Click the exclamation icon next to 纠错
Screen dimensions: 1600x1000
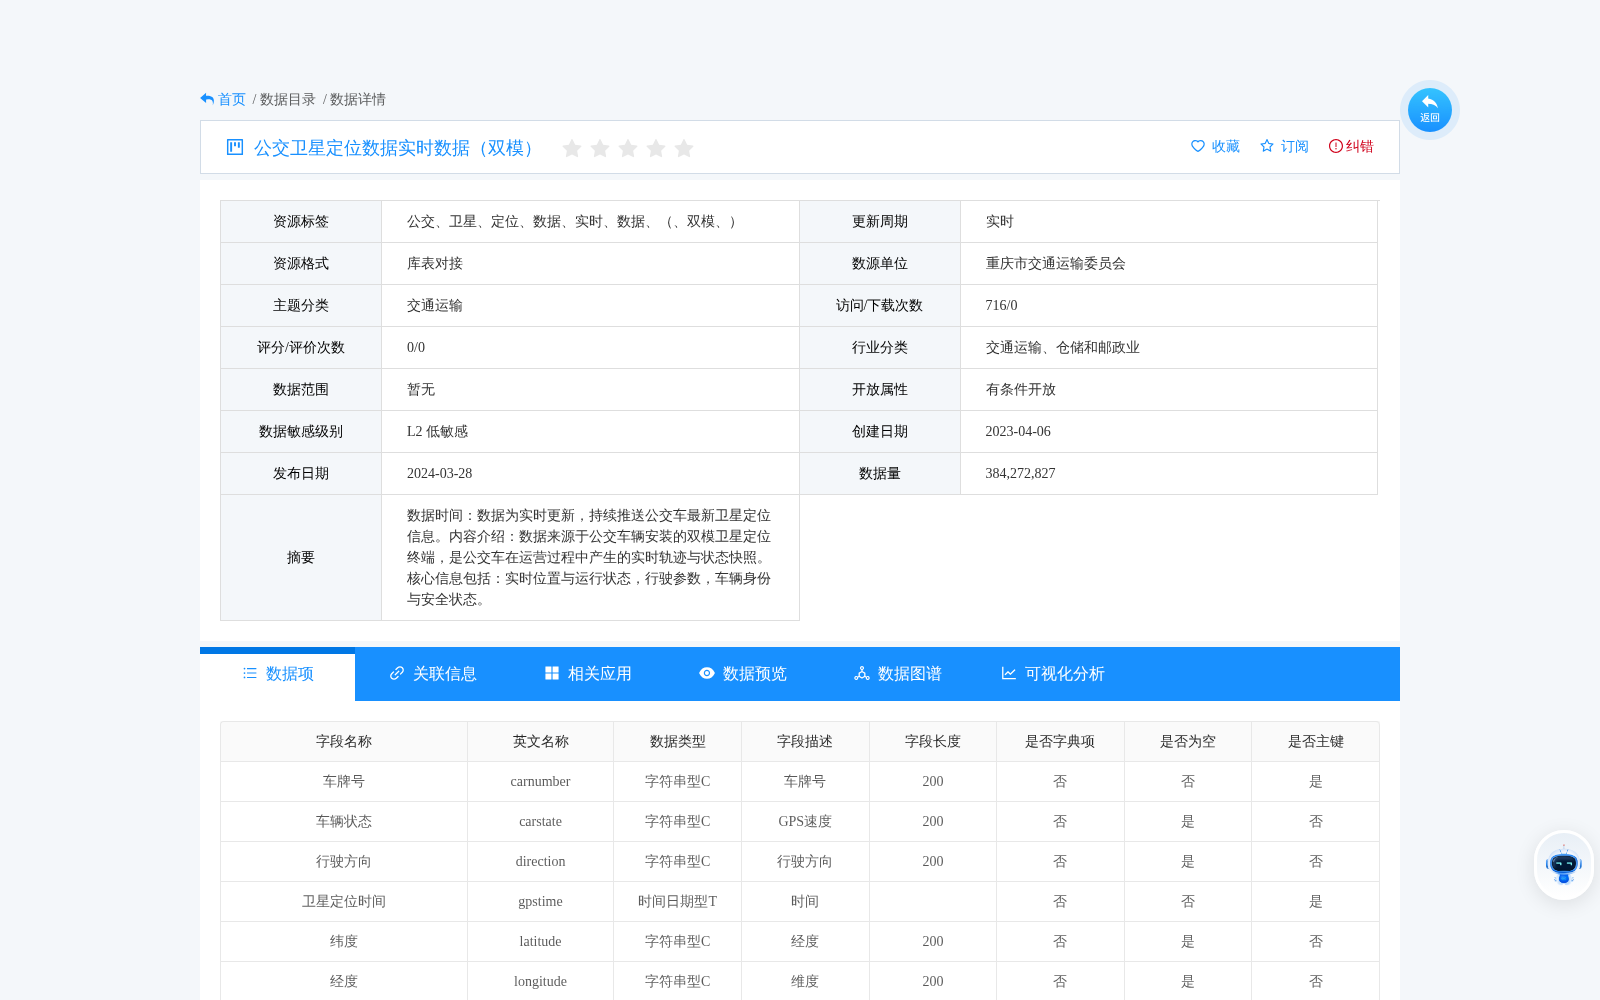coord(1335,146)
